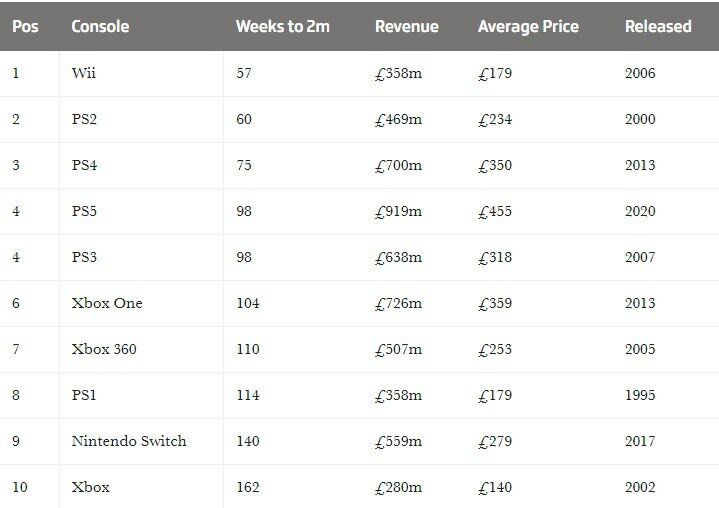This screenshot has width=719, height=508.
Task: Click the Pos column header
Action: pyautogui.click(x=25, y=27)
